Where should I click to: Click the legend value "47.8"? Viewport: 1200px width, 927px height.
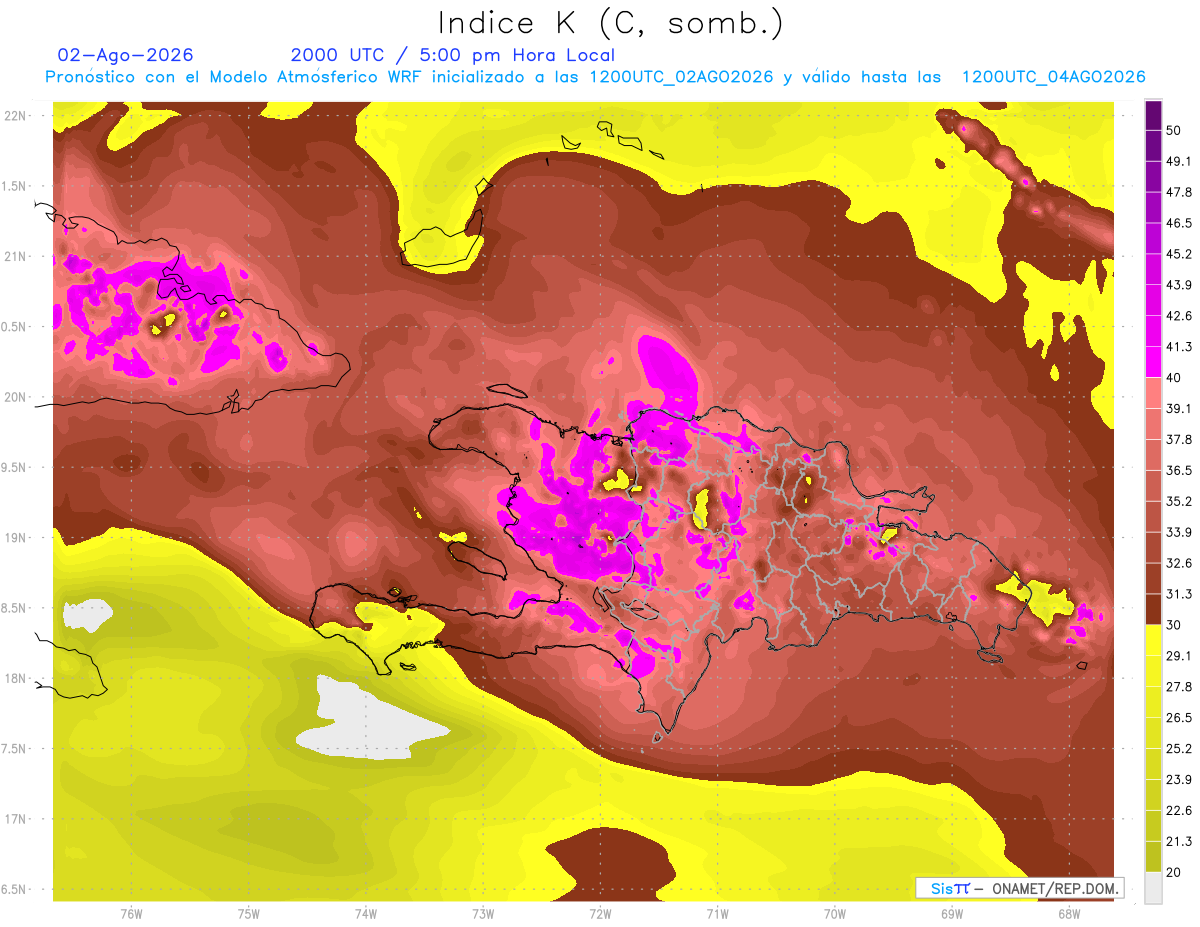[x=1178, y=192]
